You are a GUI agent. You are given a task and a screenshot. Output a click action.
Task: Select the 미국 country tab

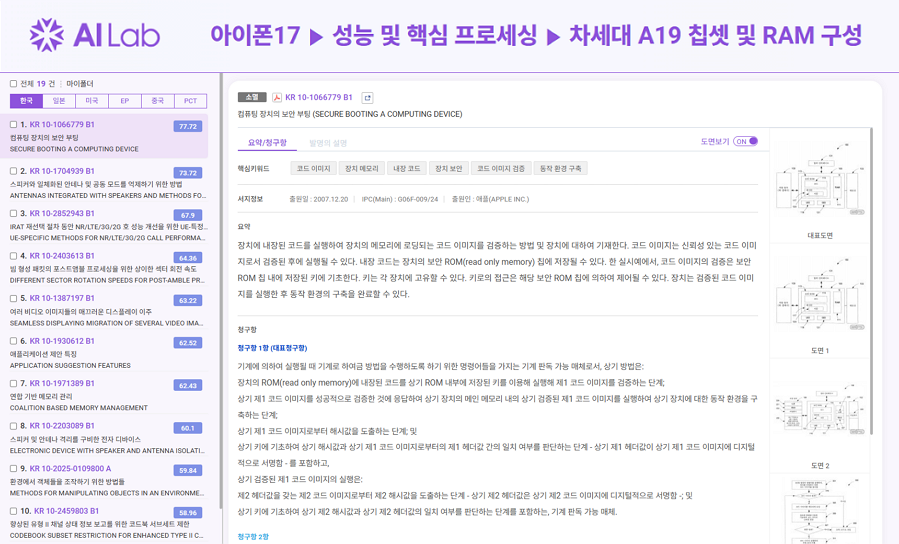point(92,101)
